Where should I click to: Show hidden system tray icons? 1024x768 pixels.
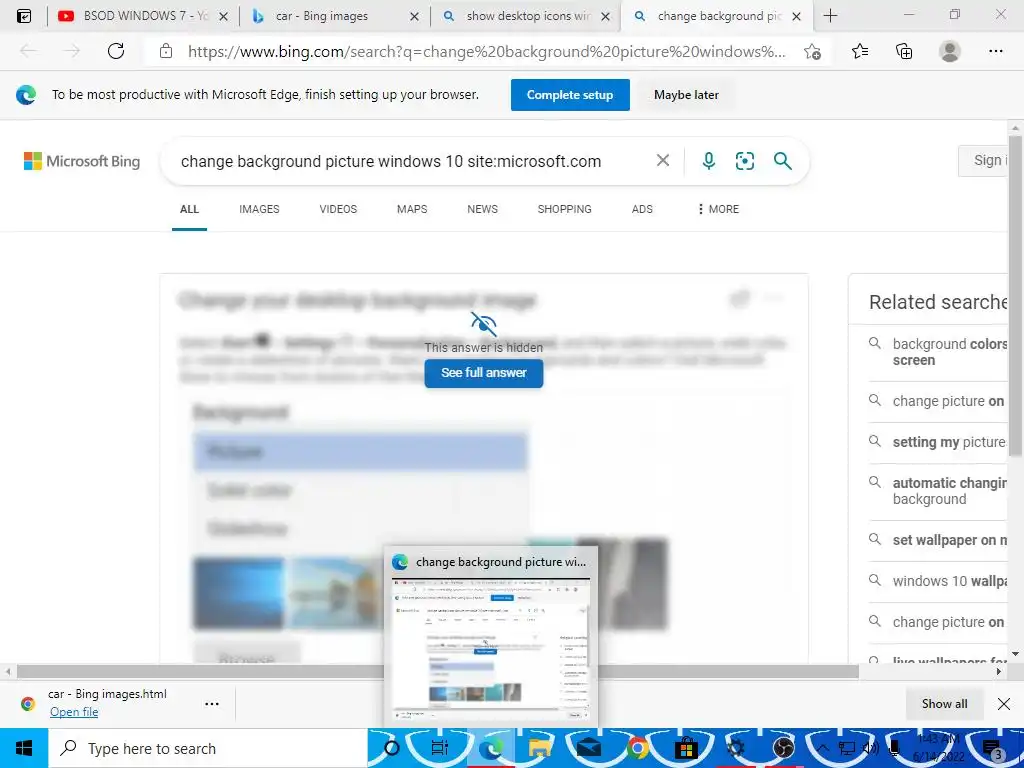coord(822,748)
